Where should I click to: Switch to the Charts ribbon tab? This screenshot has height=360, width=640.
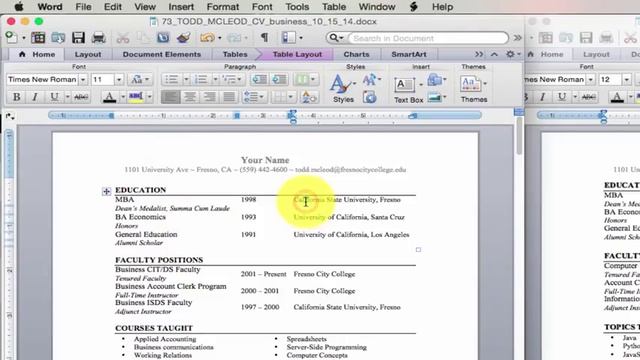click(356, 54)
